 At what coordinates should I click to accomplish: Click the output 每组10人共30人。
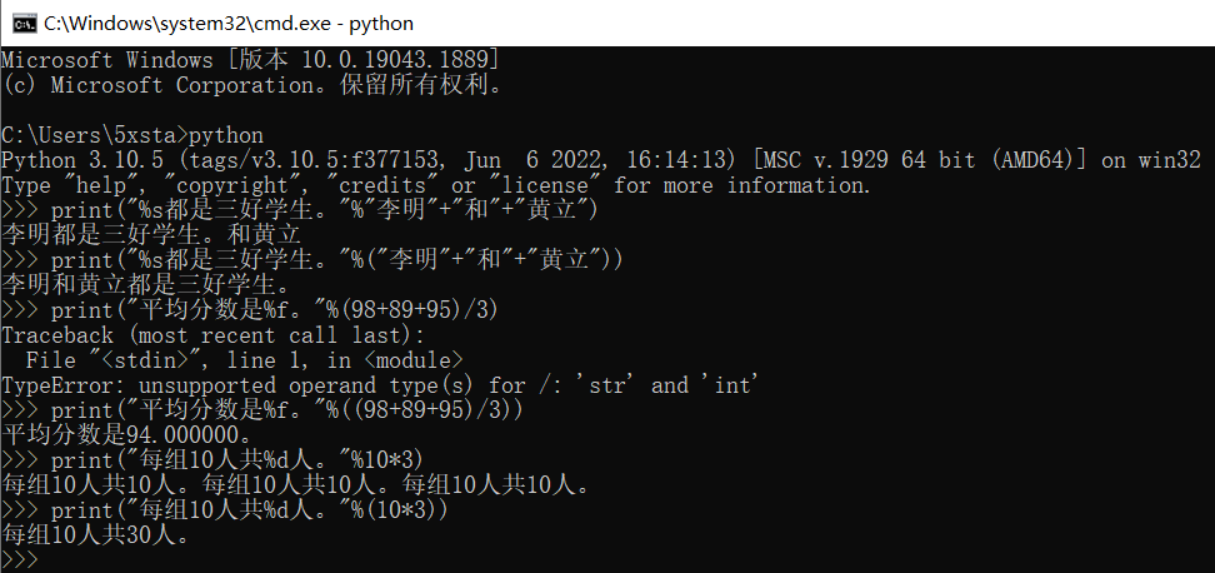(x=96, y=535)
